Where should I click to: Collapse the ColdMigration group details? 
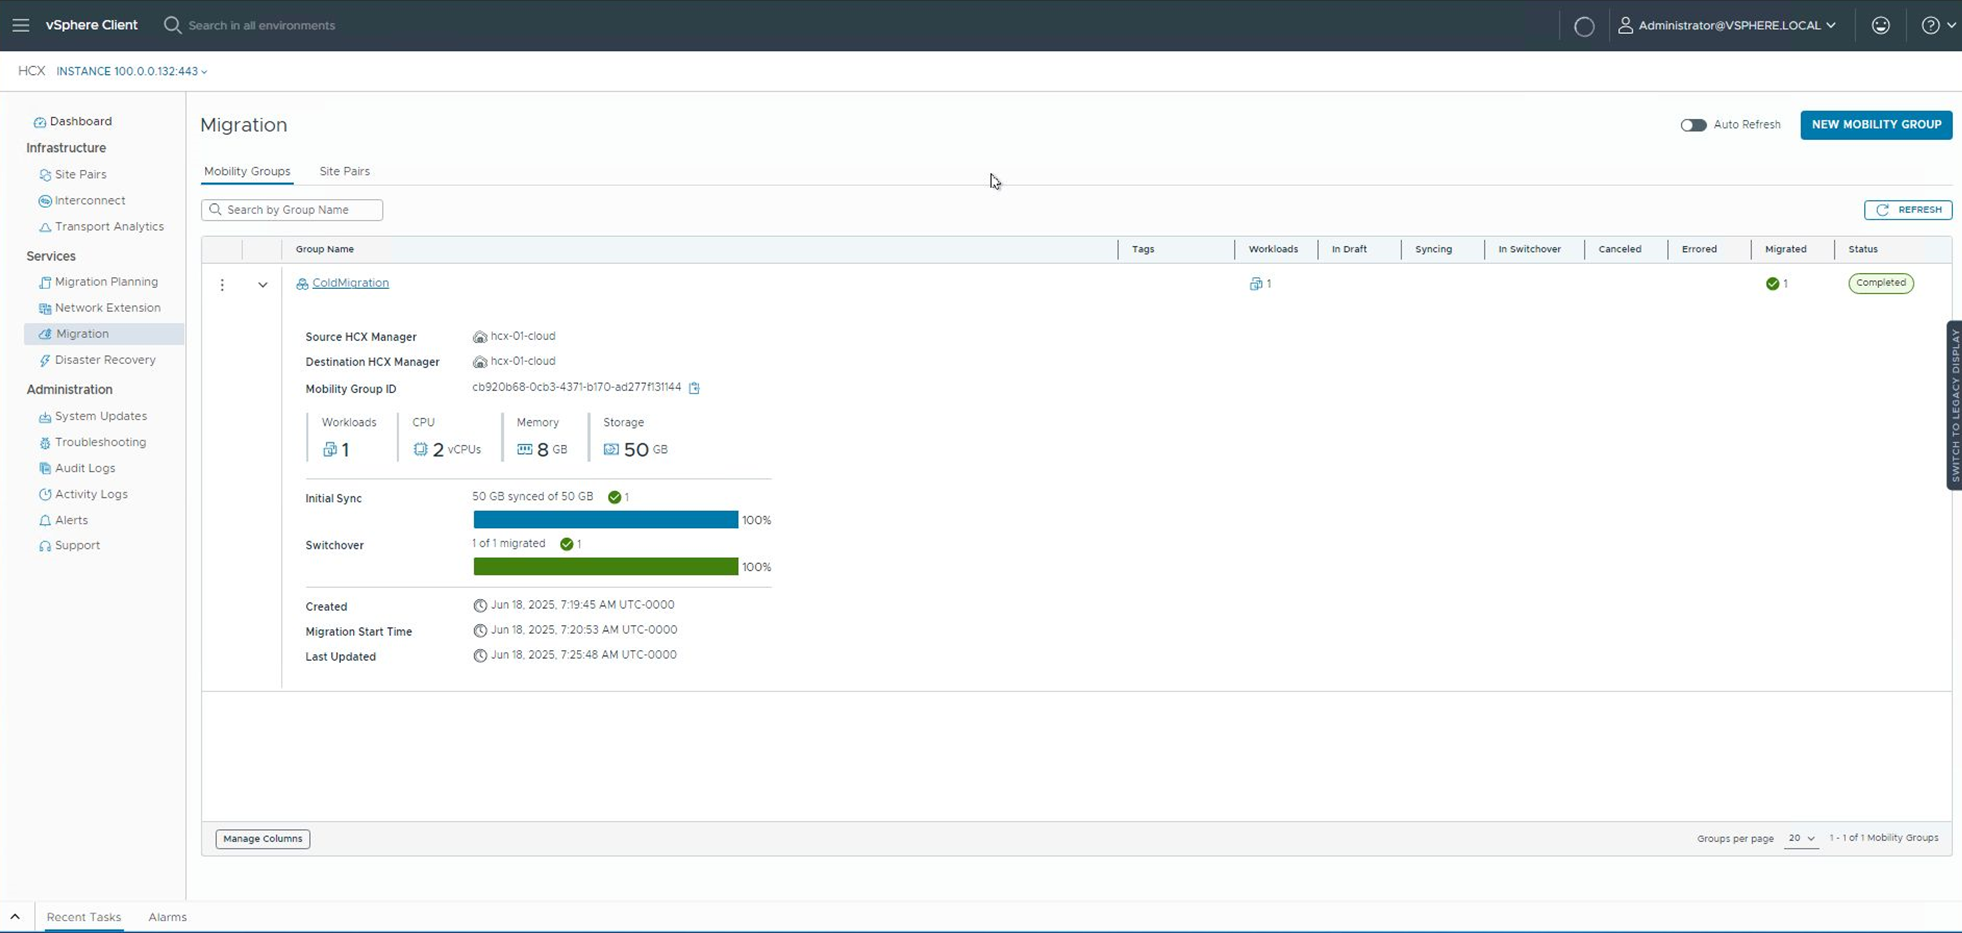point(262,285)
